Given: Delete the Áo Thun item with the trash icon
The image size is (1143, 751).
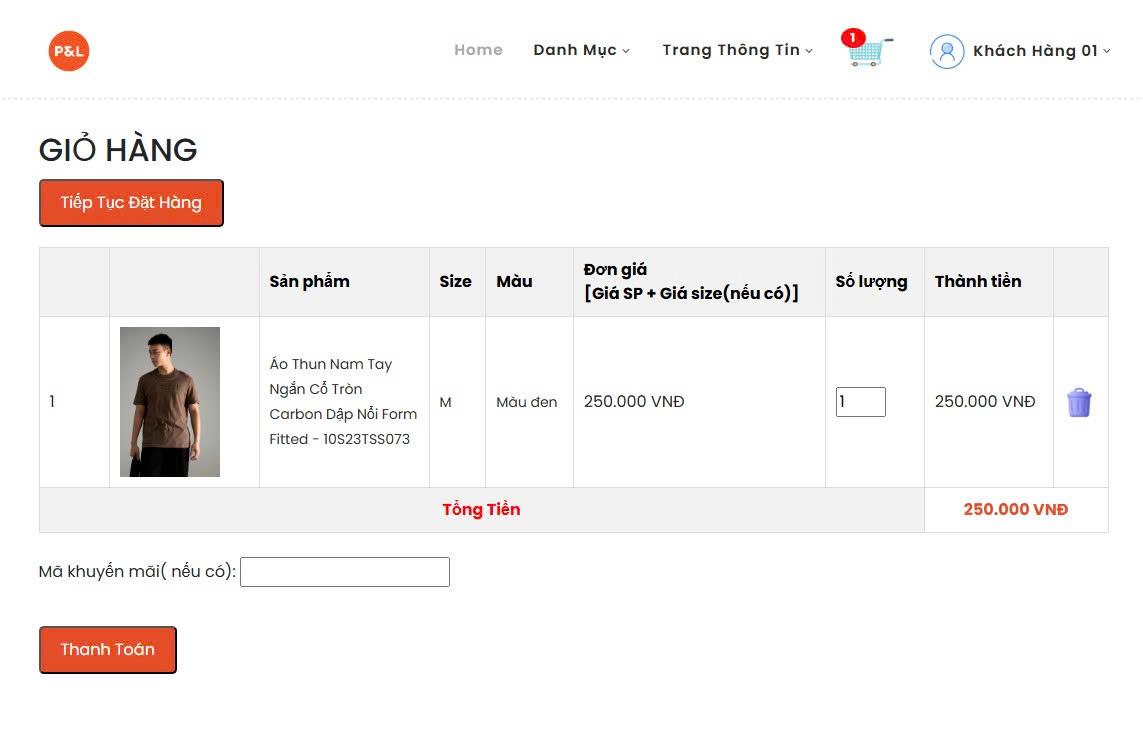Looking at the screenshot, I should click(x=1079, y=401).
